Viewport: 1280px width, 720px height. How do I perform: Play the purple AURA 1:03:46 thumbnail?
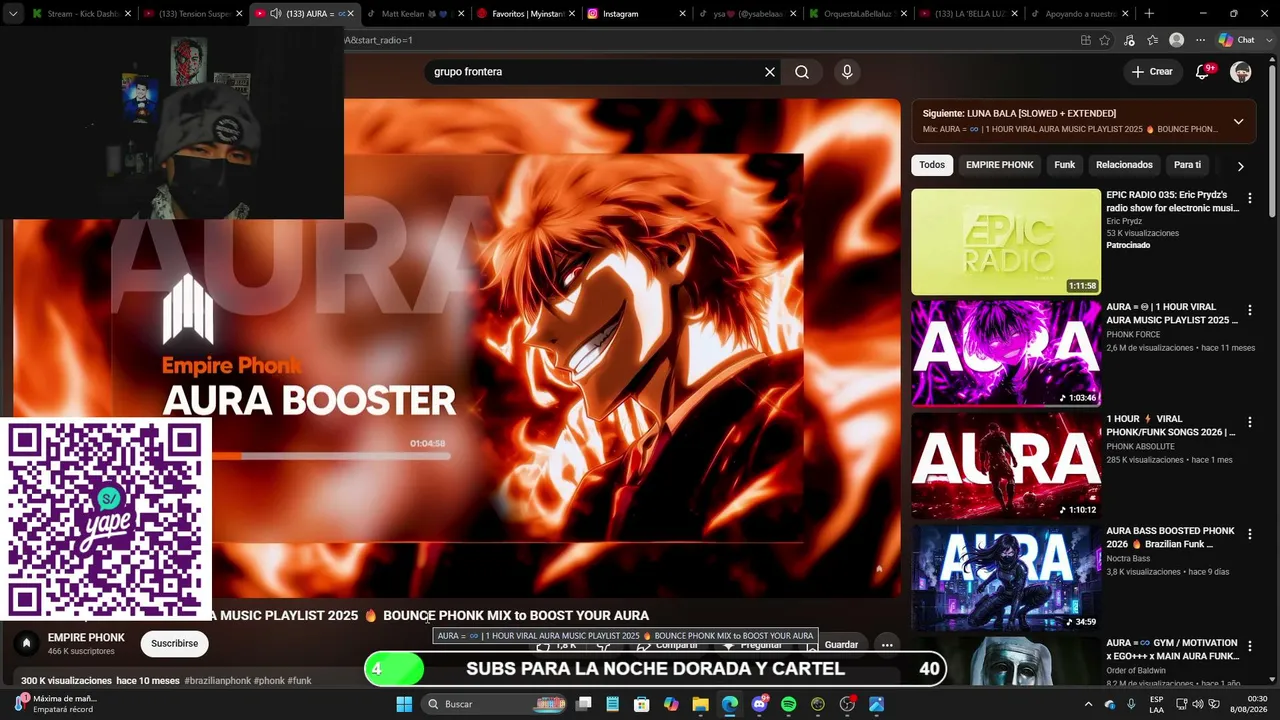1006,354
